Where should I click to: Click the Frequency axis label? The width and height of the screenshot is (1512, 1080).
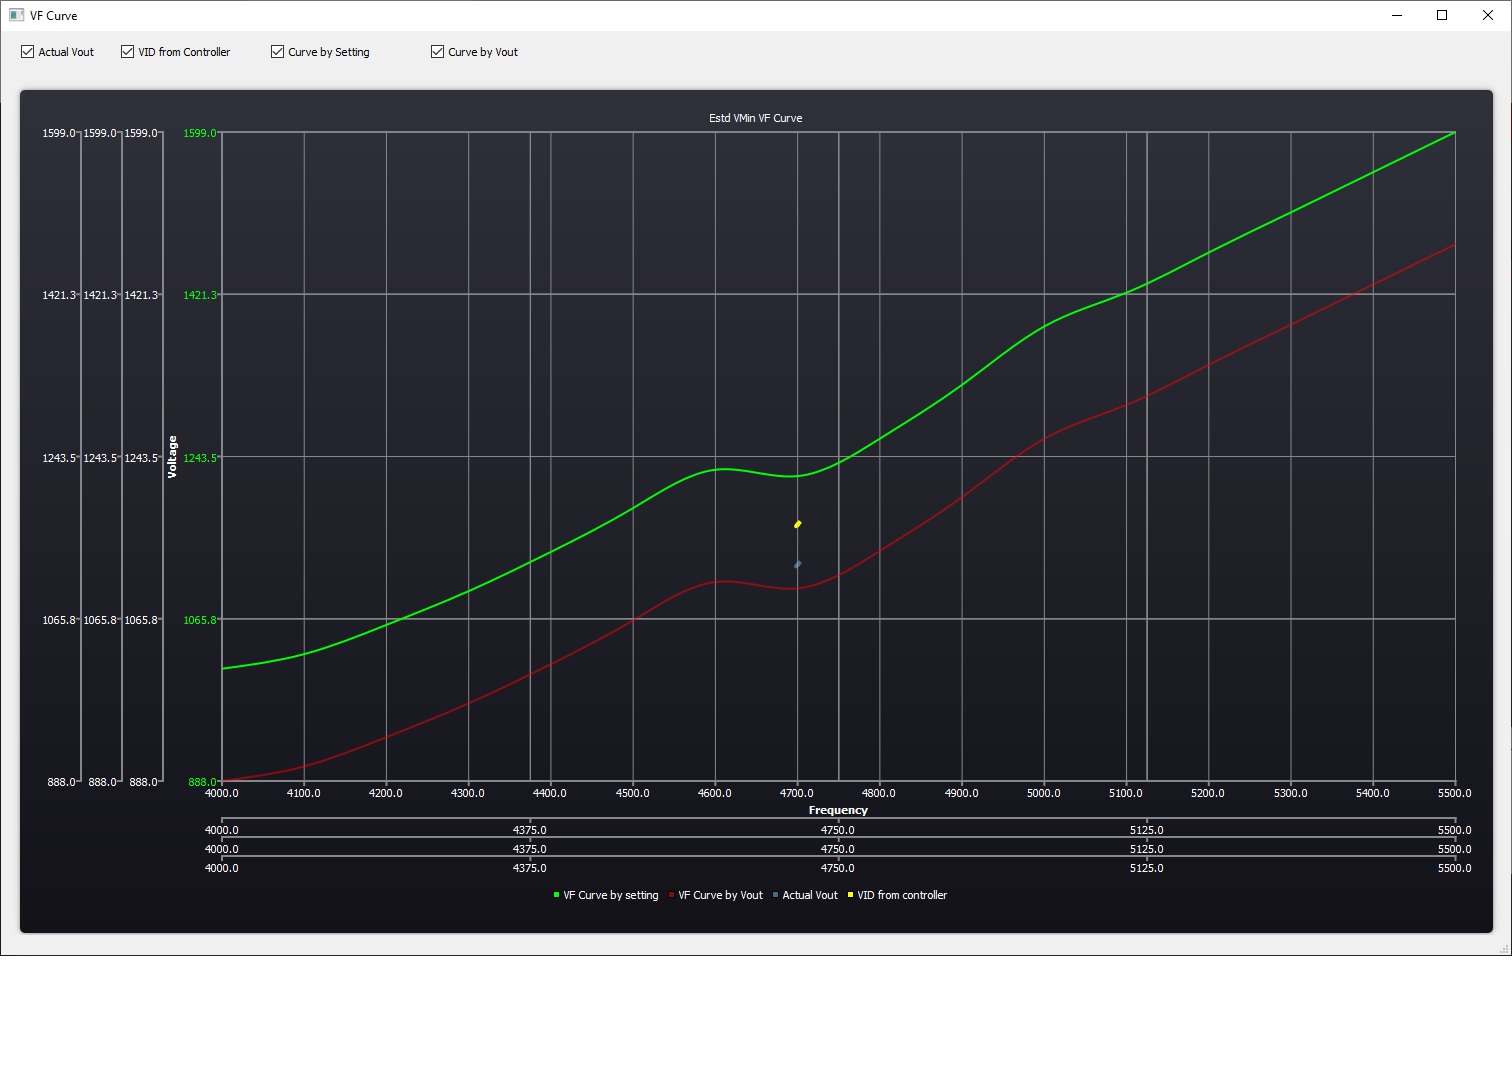[x=838, y=810]
